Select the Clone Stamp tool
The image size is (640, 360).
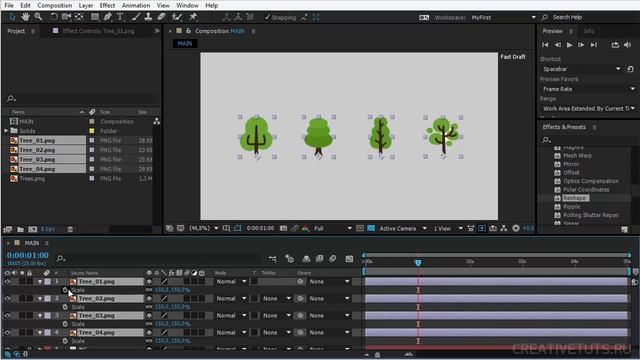tap(148, 17)
